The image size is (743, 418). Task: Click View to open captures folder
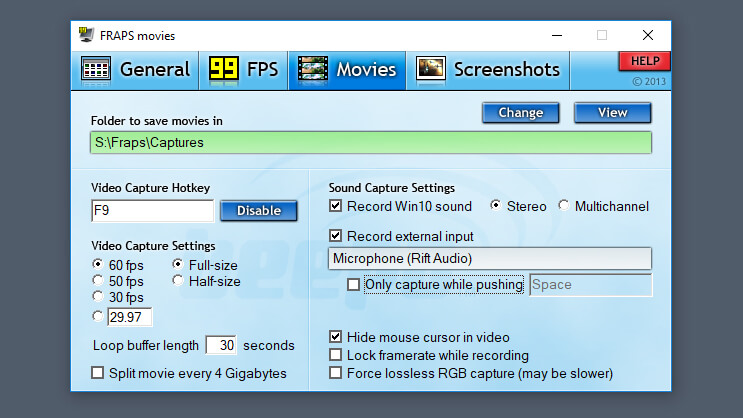(x=613, y=113)
